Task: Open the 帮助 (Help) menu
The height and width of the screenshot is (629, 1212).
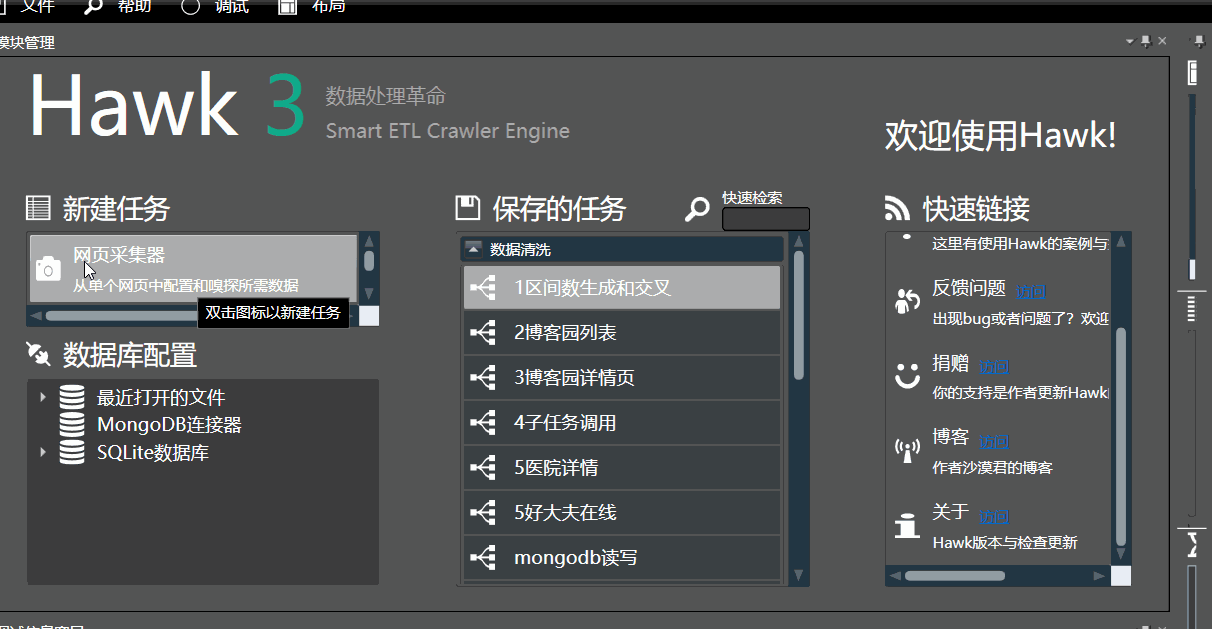Action: point(134,7)
